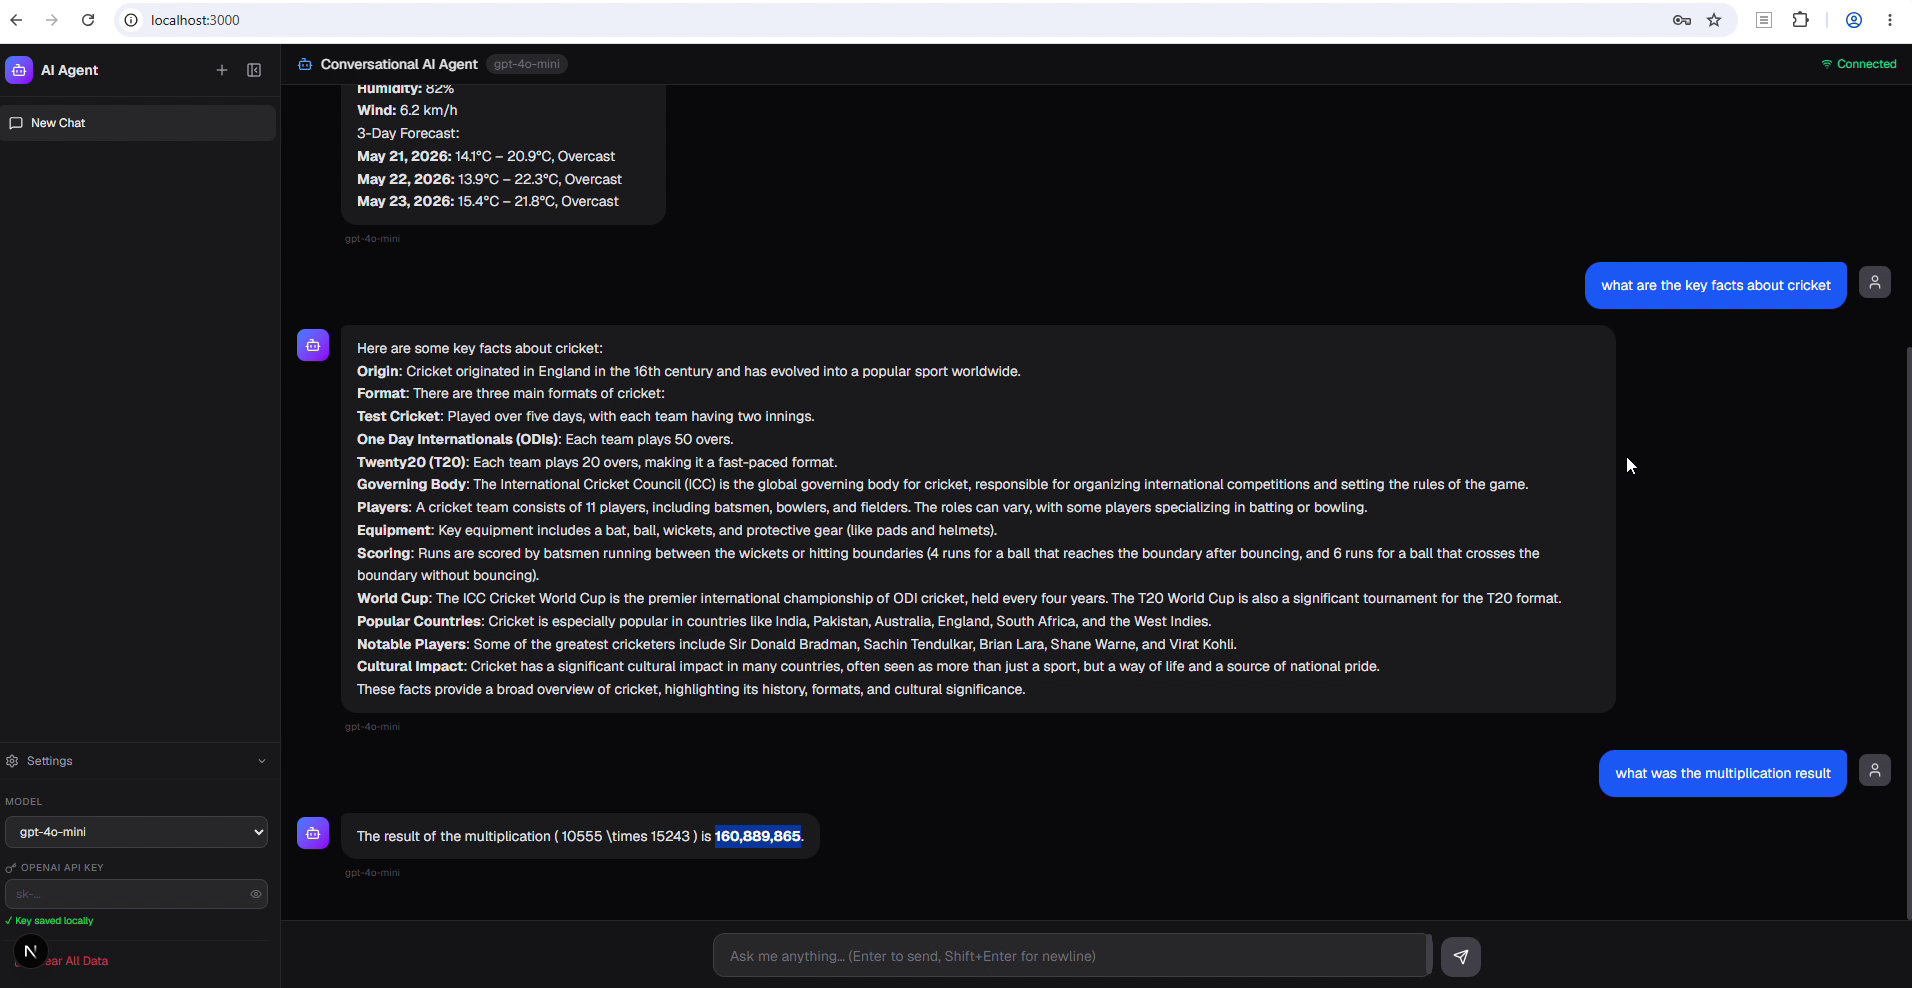Viewport: 1912px width, 988px height.
Task: Click the 'World Cup' line in cricket answer
Action: click(959, 598)
